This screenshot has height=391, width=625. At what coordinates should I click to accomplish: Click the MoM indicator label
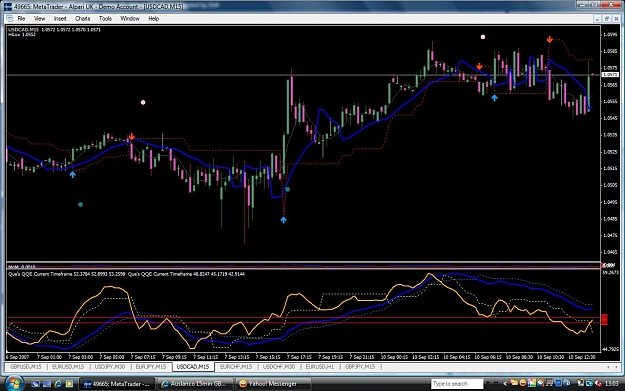pos(22,266)
